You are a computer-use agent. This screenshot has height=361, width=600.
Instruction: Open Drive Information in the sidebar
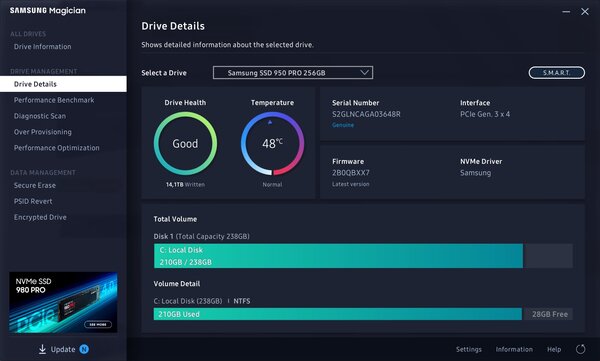tap(42, 47)
